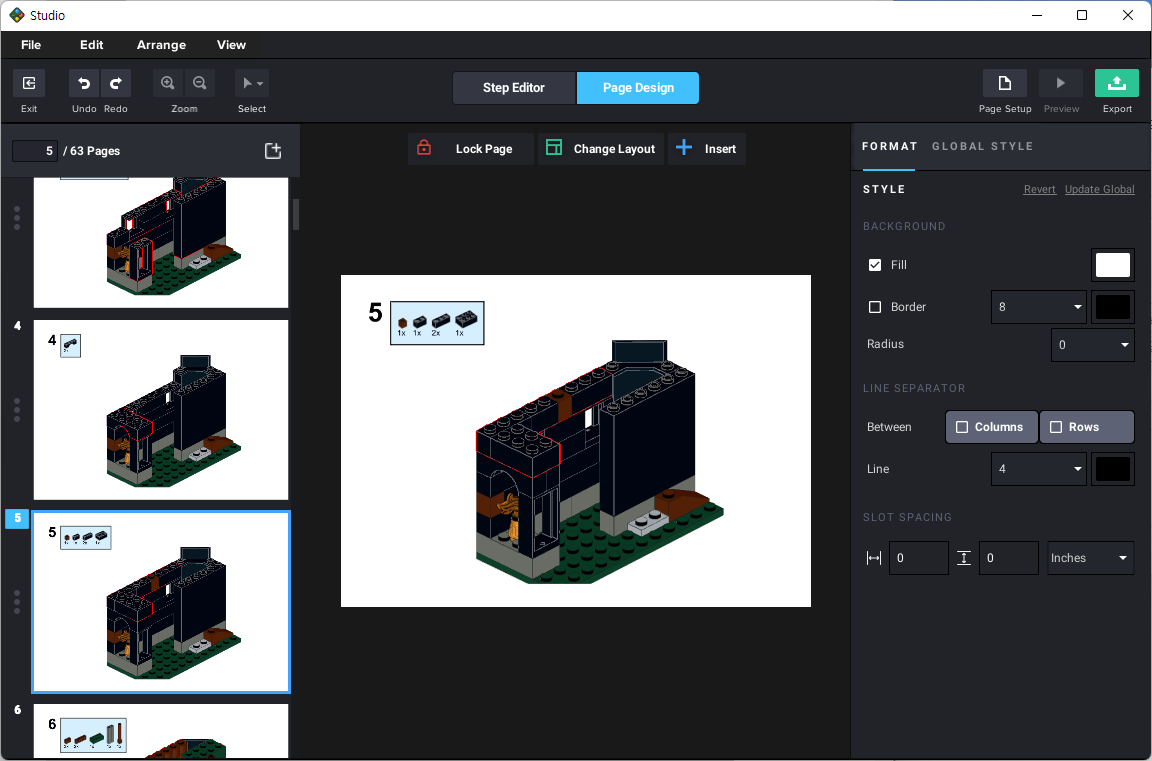The height and width of the screenshot is (761, 1152).
Task: Click the Insert button label
Action: (720, 148)
